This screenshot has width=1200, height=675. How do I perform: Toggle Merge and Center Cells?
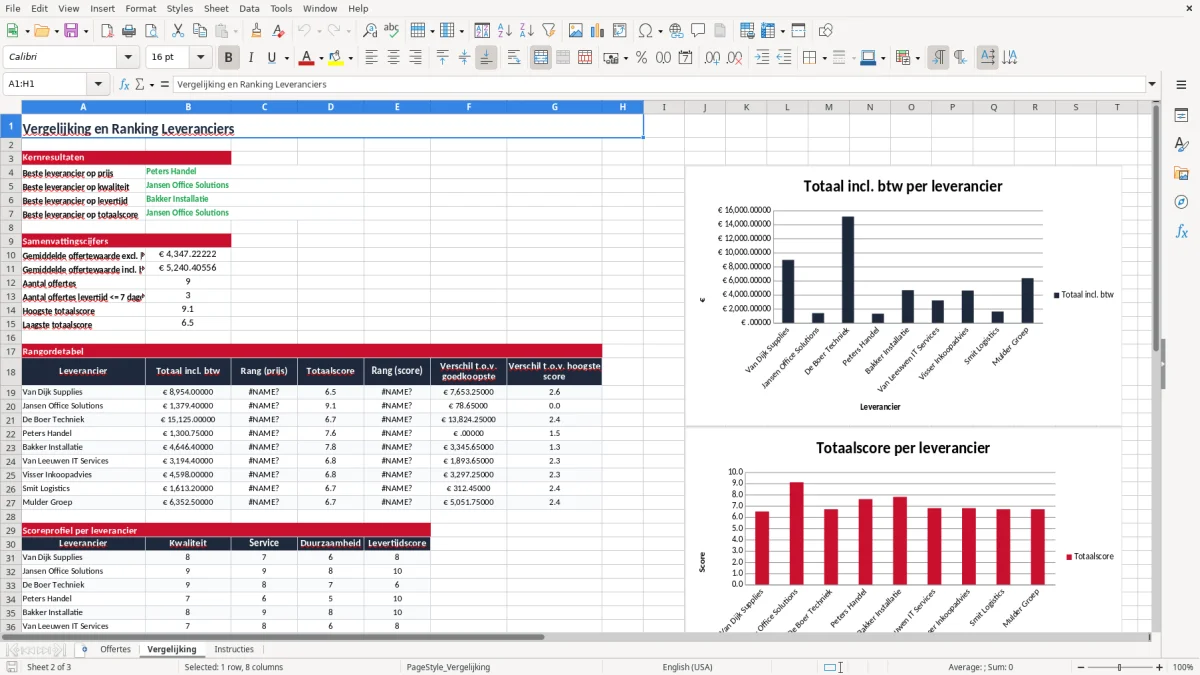tap(541, 58)
